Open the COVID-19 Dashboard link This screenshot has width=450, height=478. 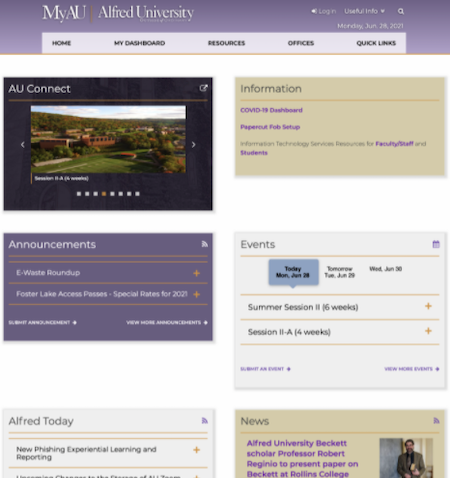[x=271, y=110]
